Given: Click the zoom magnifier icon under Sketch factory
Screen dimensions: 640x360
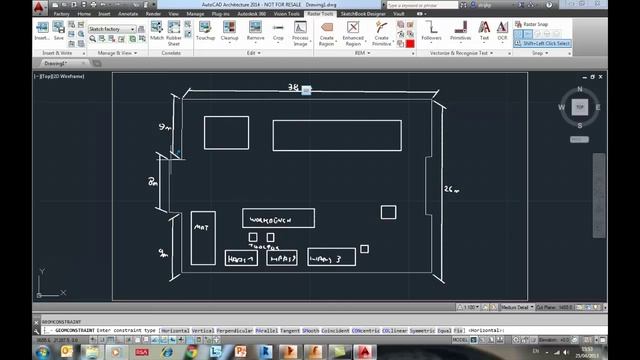Looking at the screenshot, I should pos(93,39).
